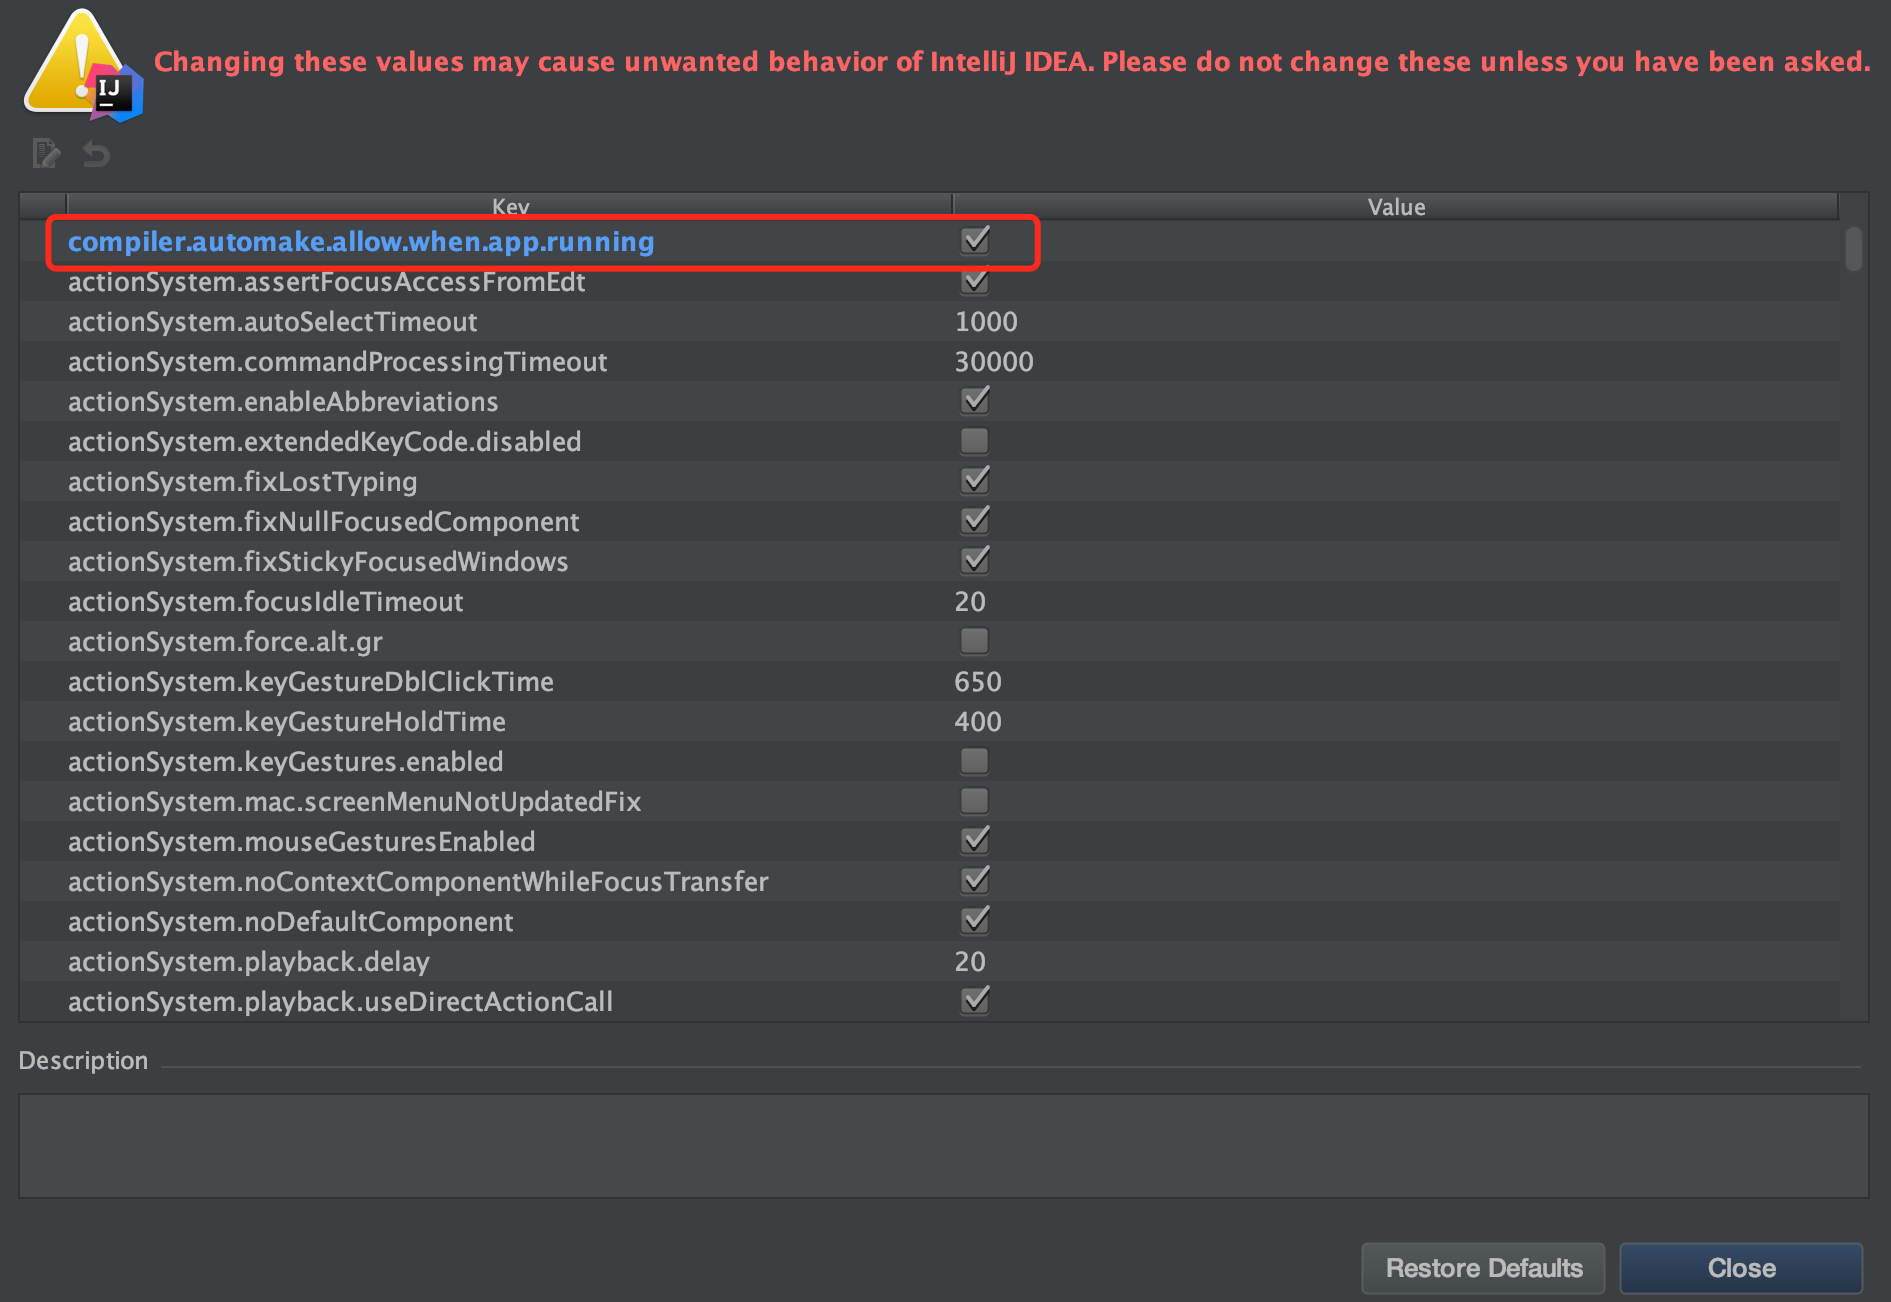
Task: Select the actionSystem.mac.screenMenuNotUpdatedFix key
Action: point(354,802)
